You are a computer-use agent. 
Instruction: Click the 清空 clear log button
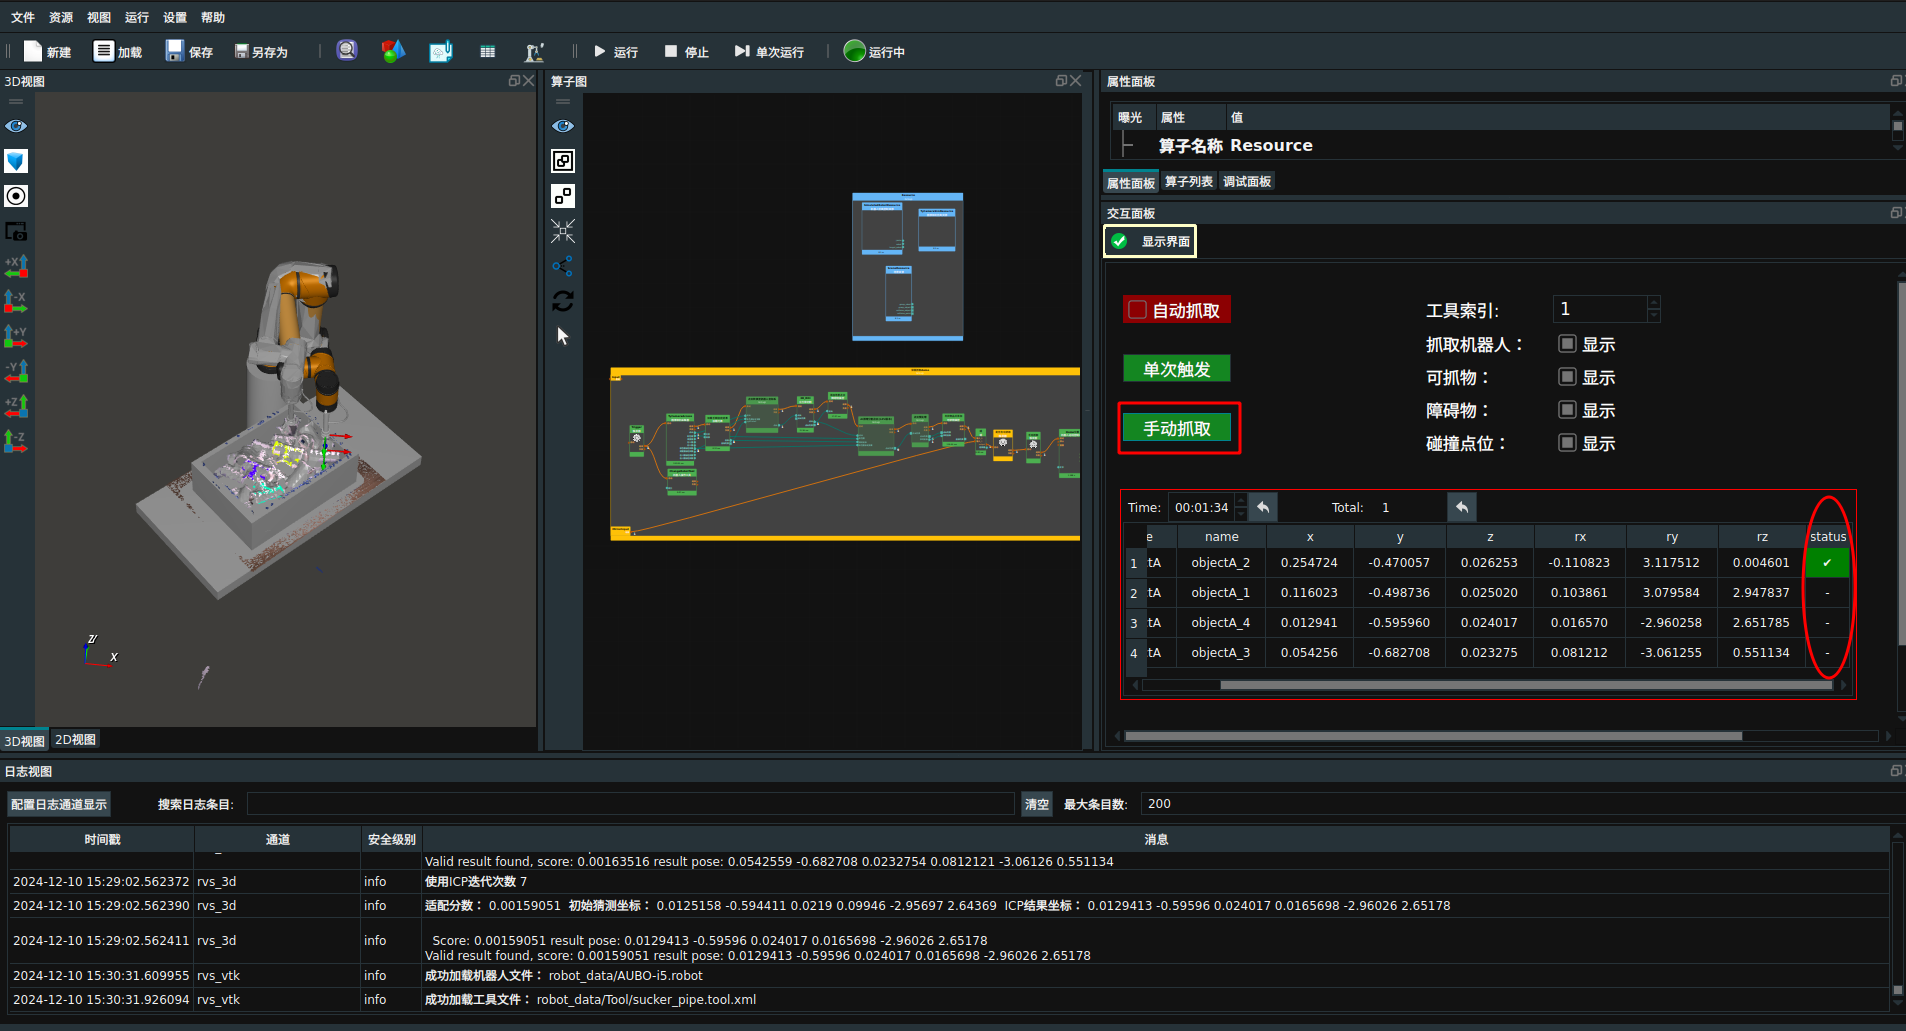[1037, 804]
